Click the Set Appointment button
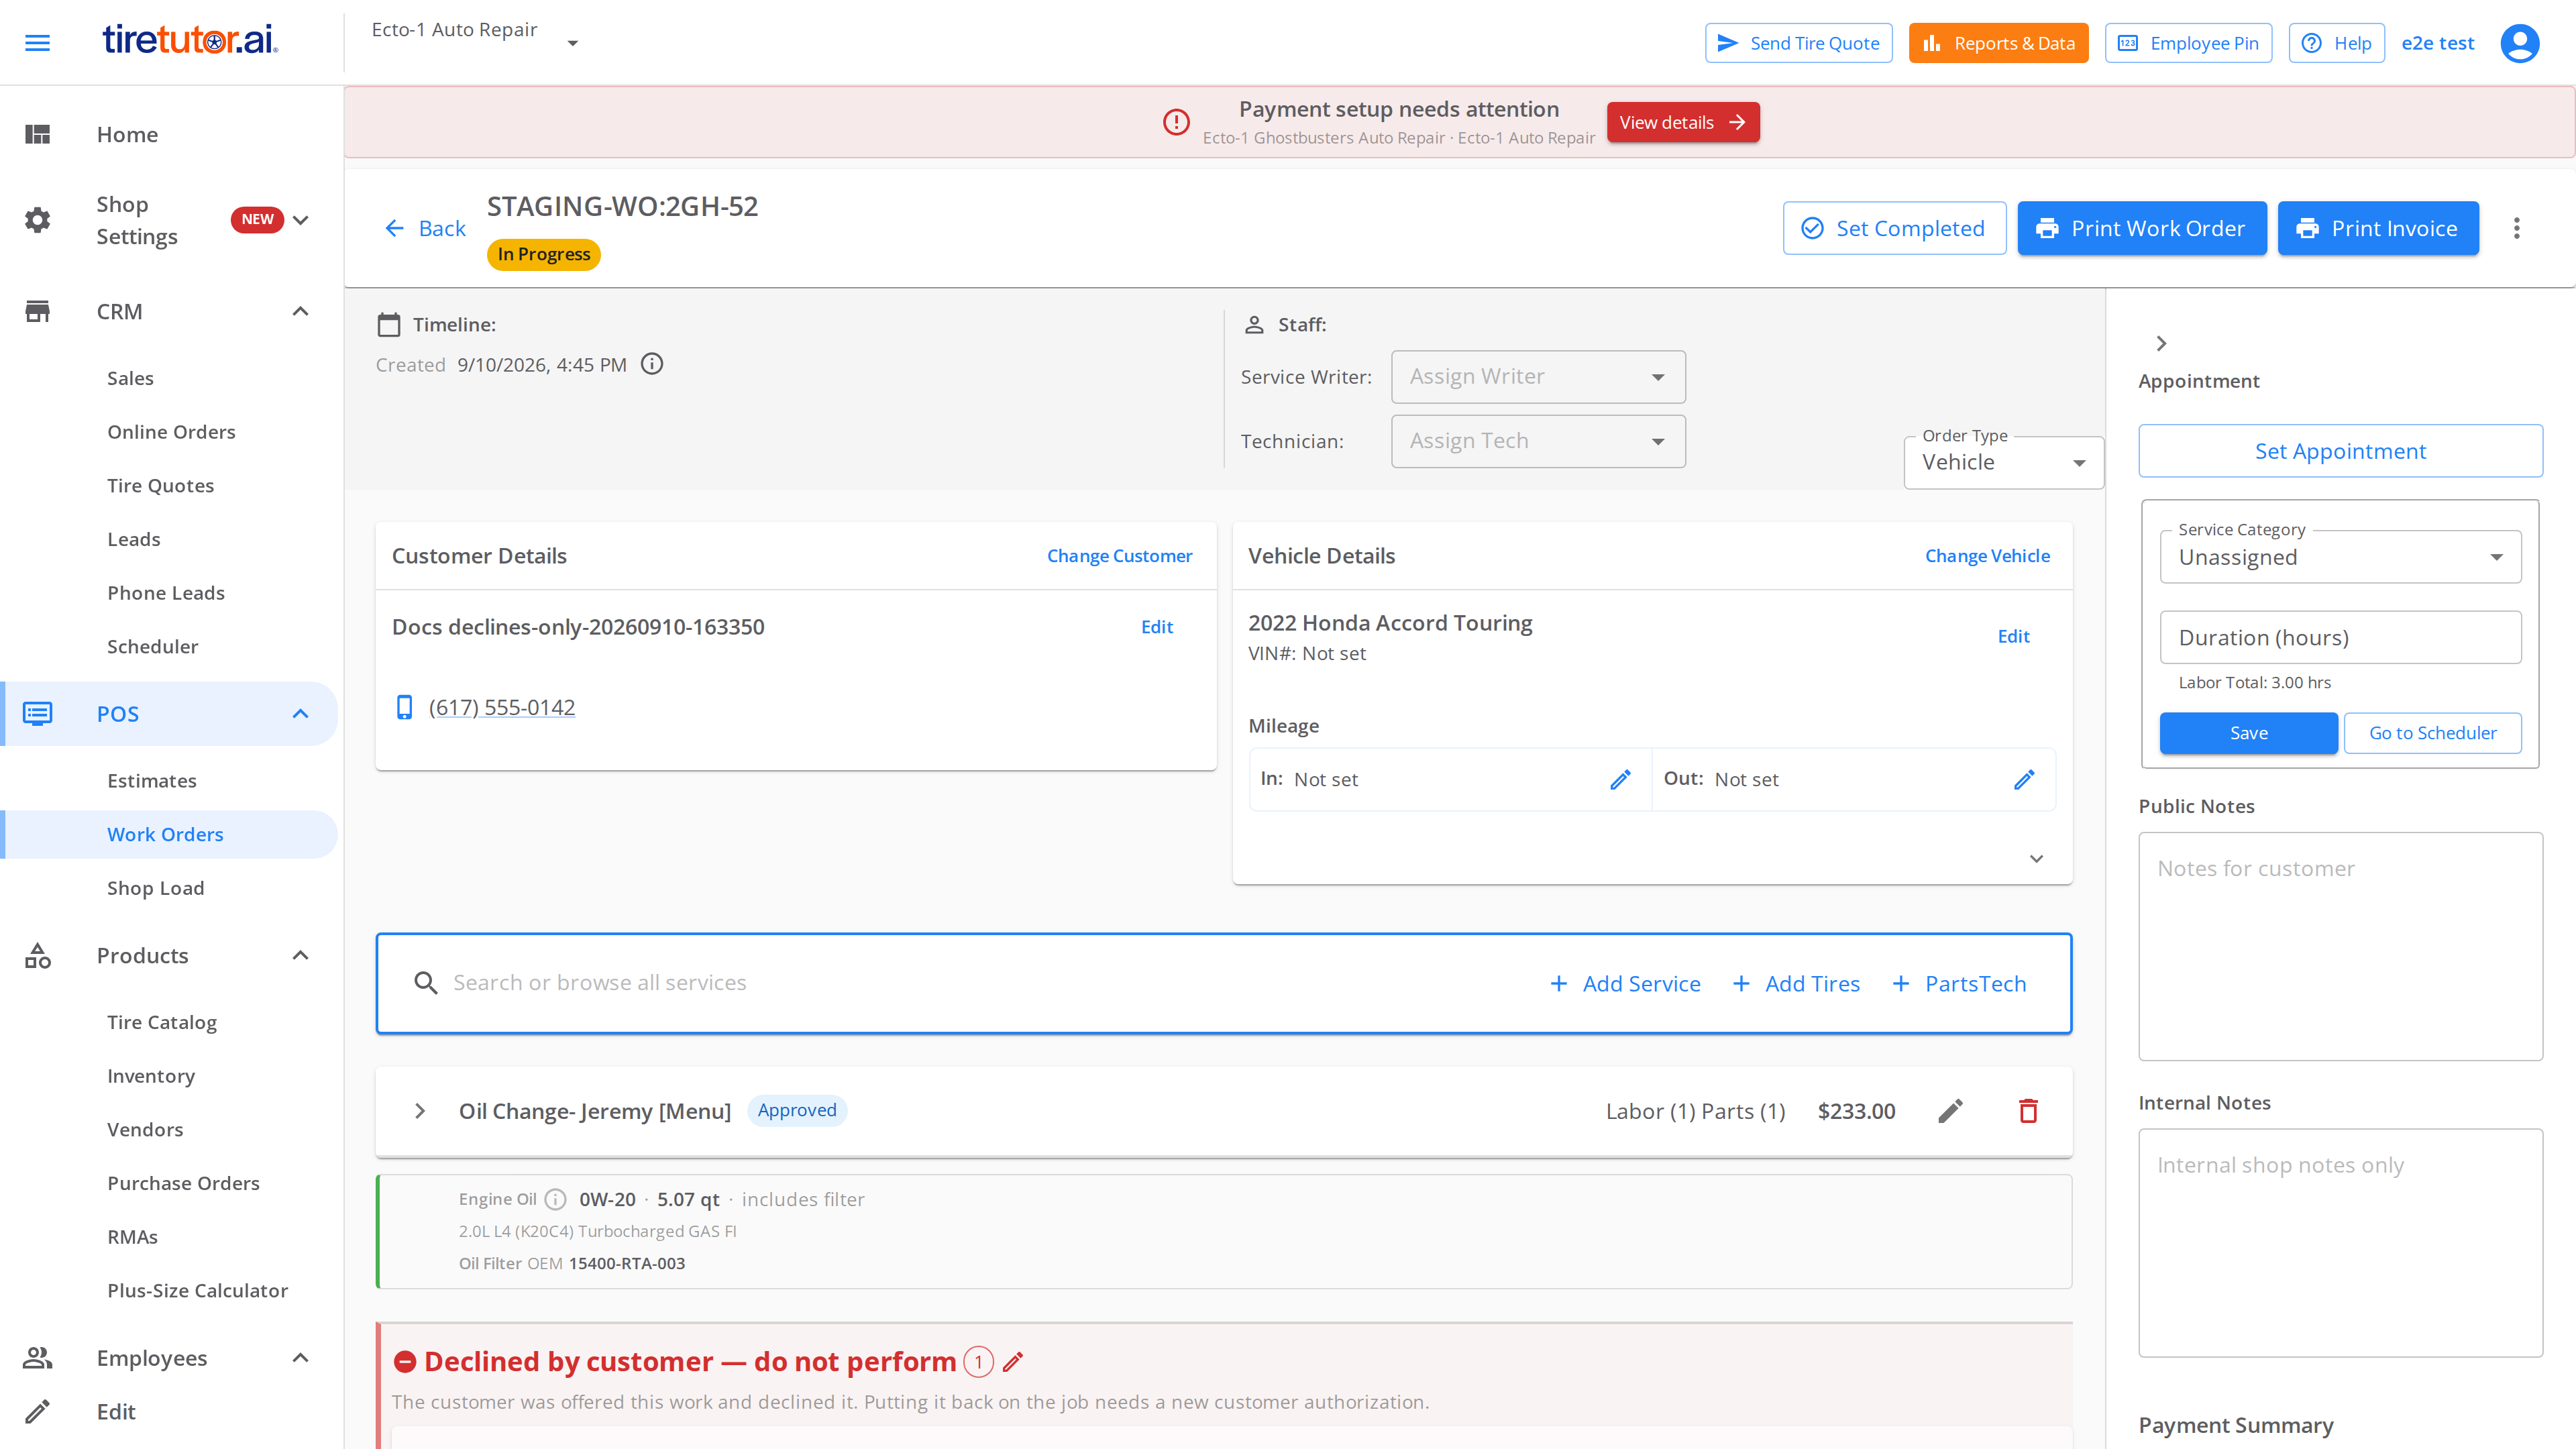The image size is (2576, 1449). click(x=2340, y=451)
